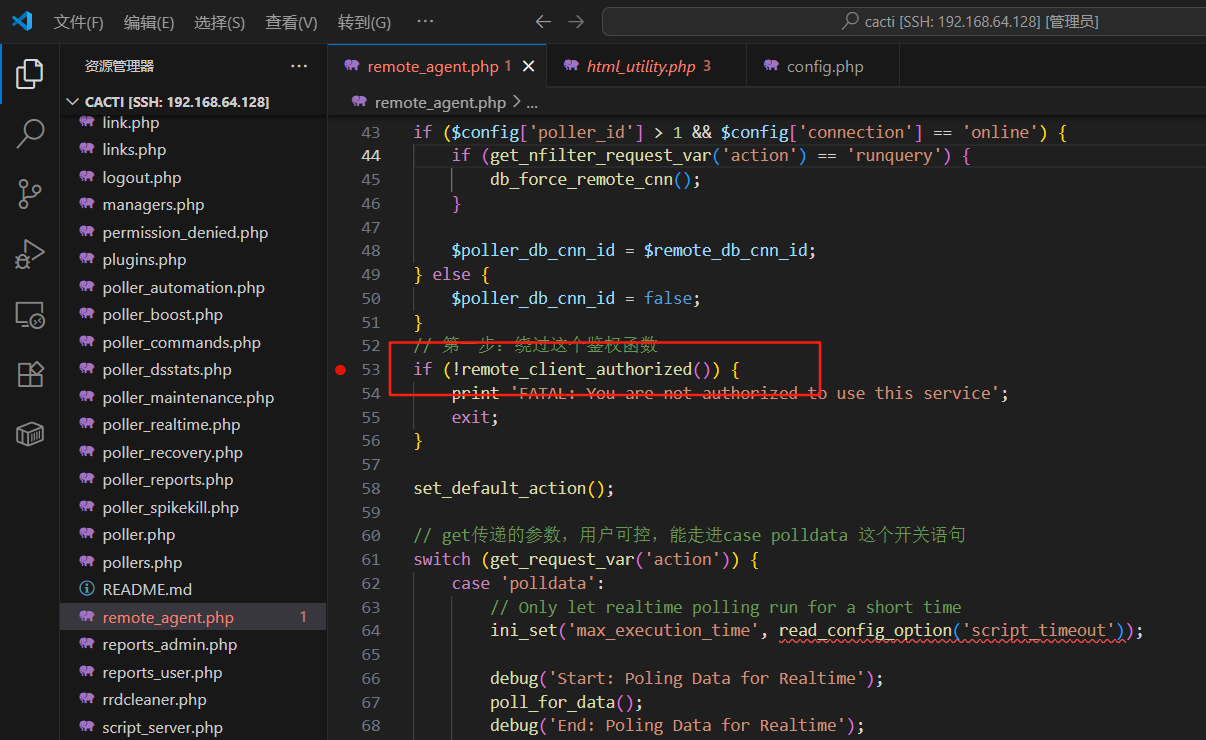Click remote_agent.php in the breadcrumb
1206x740 pixels.
click(x=440, y=102)
